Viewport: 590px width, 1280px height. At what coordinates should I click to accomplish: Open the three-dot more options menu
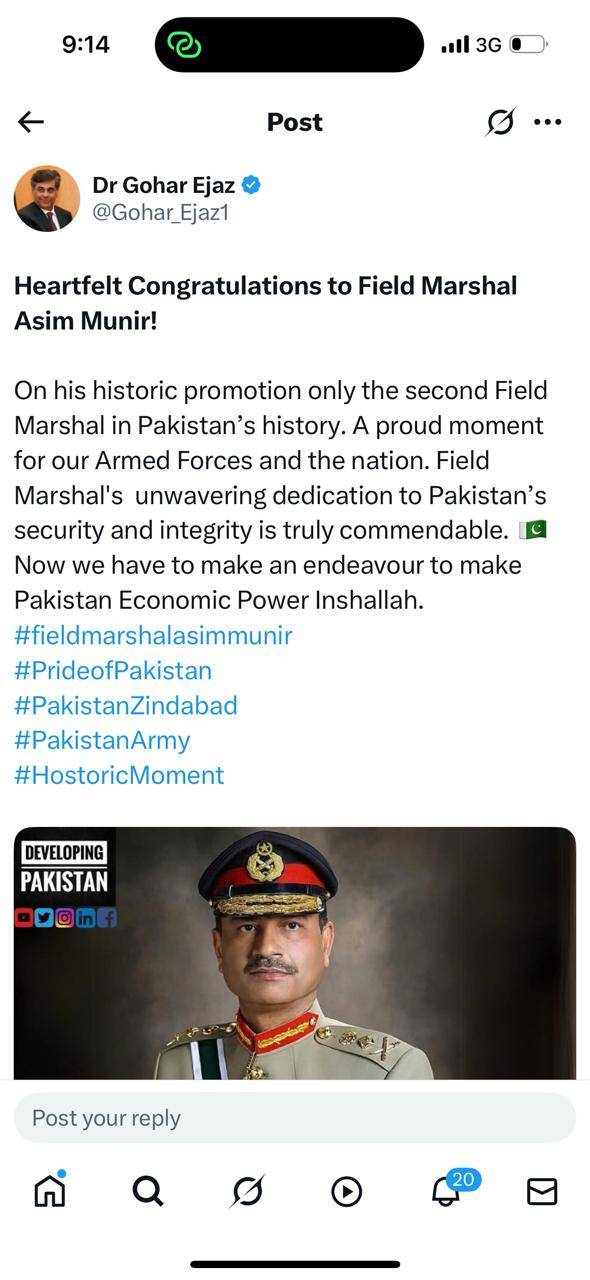(548, 122)
